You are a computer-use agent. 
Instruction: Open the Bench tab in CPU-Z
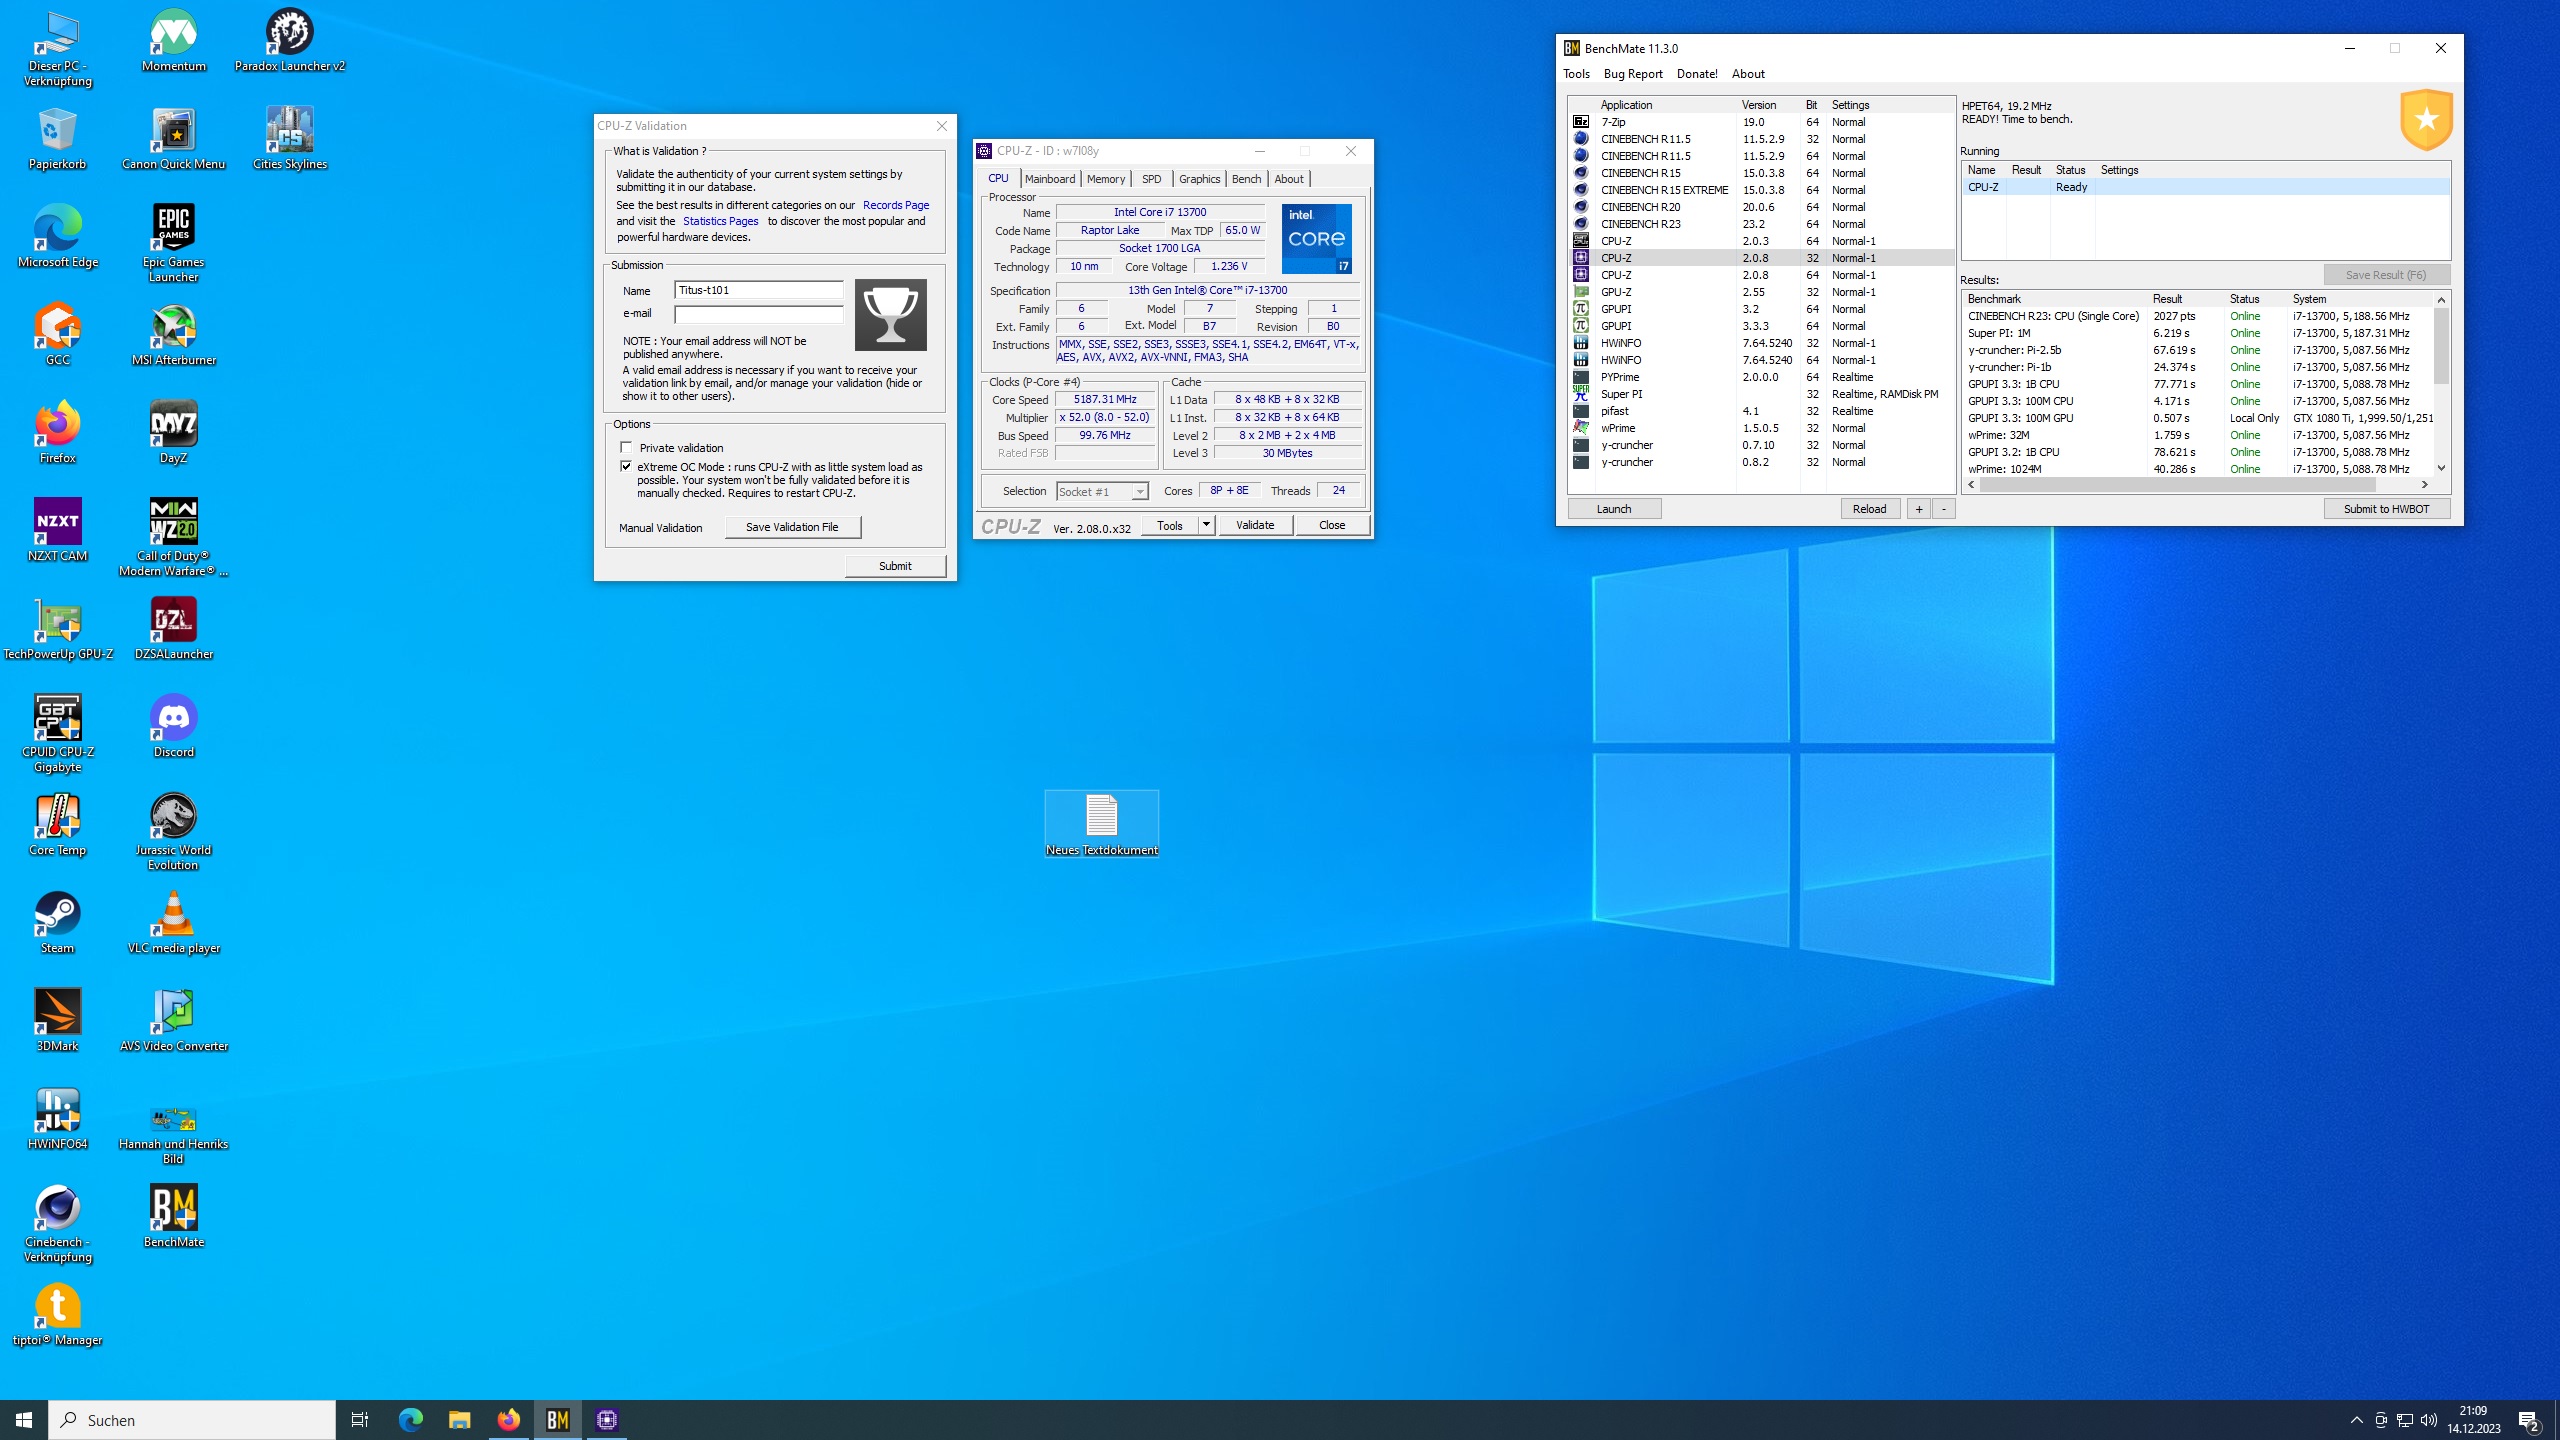(x=1246, y=179)
